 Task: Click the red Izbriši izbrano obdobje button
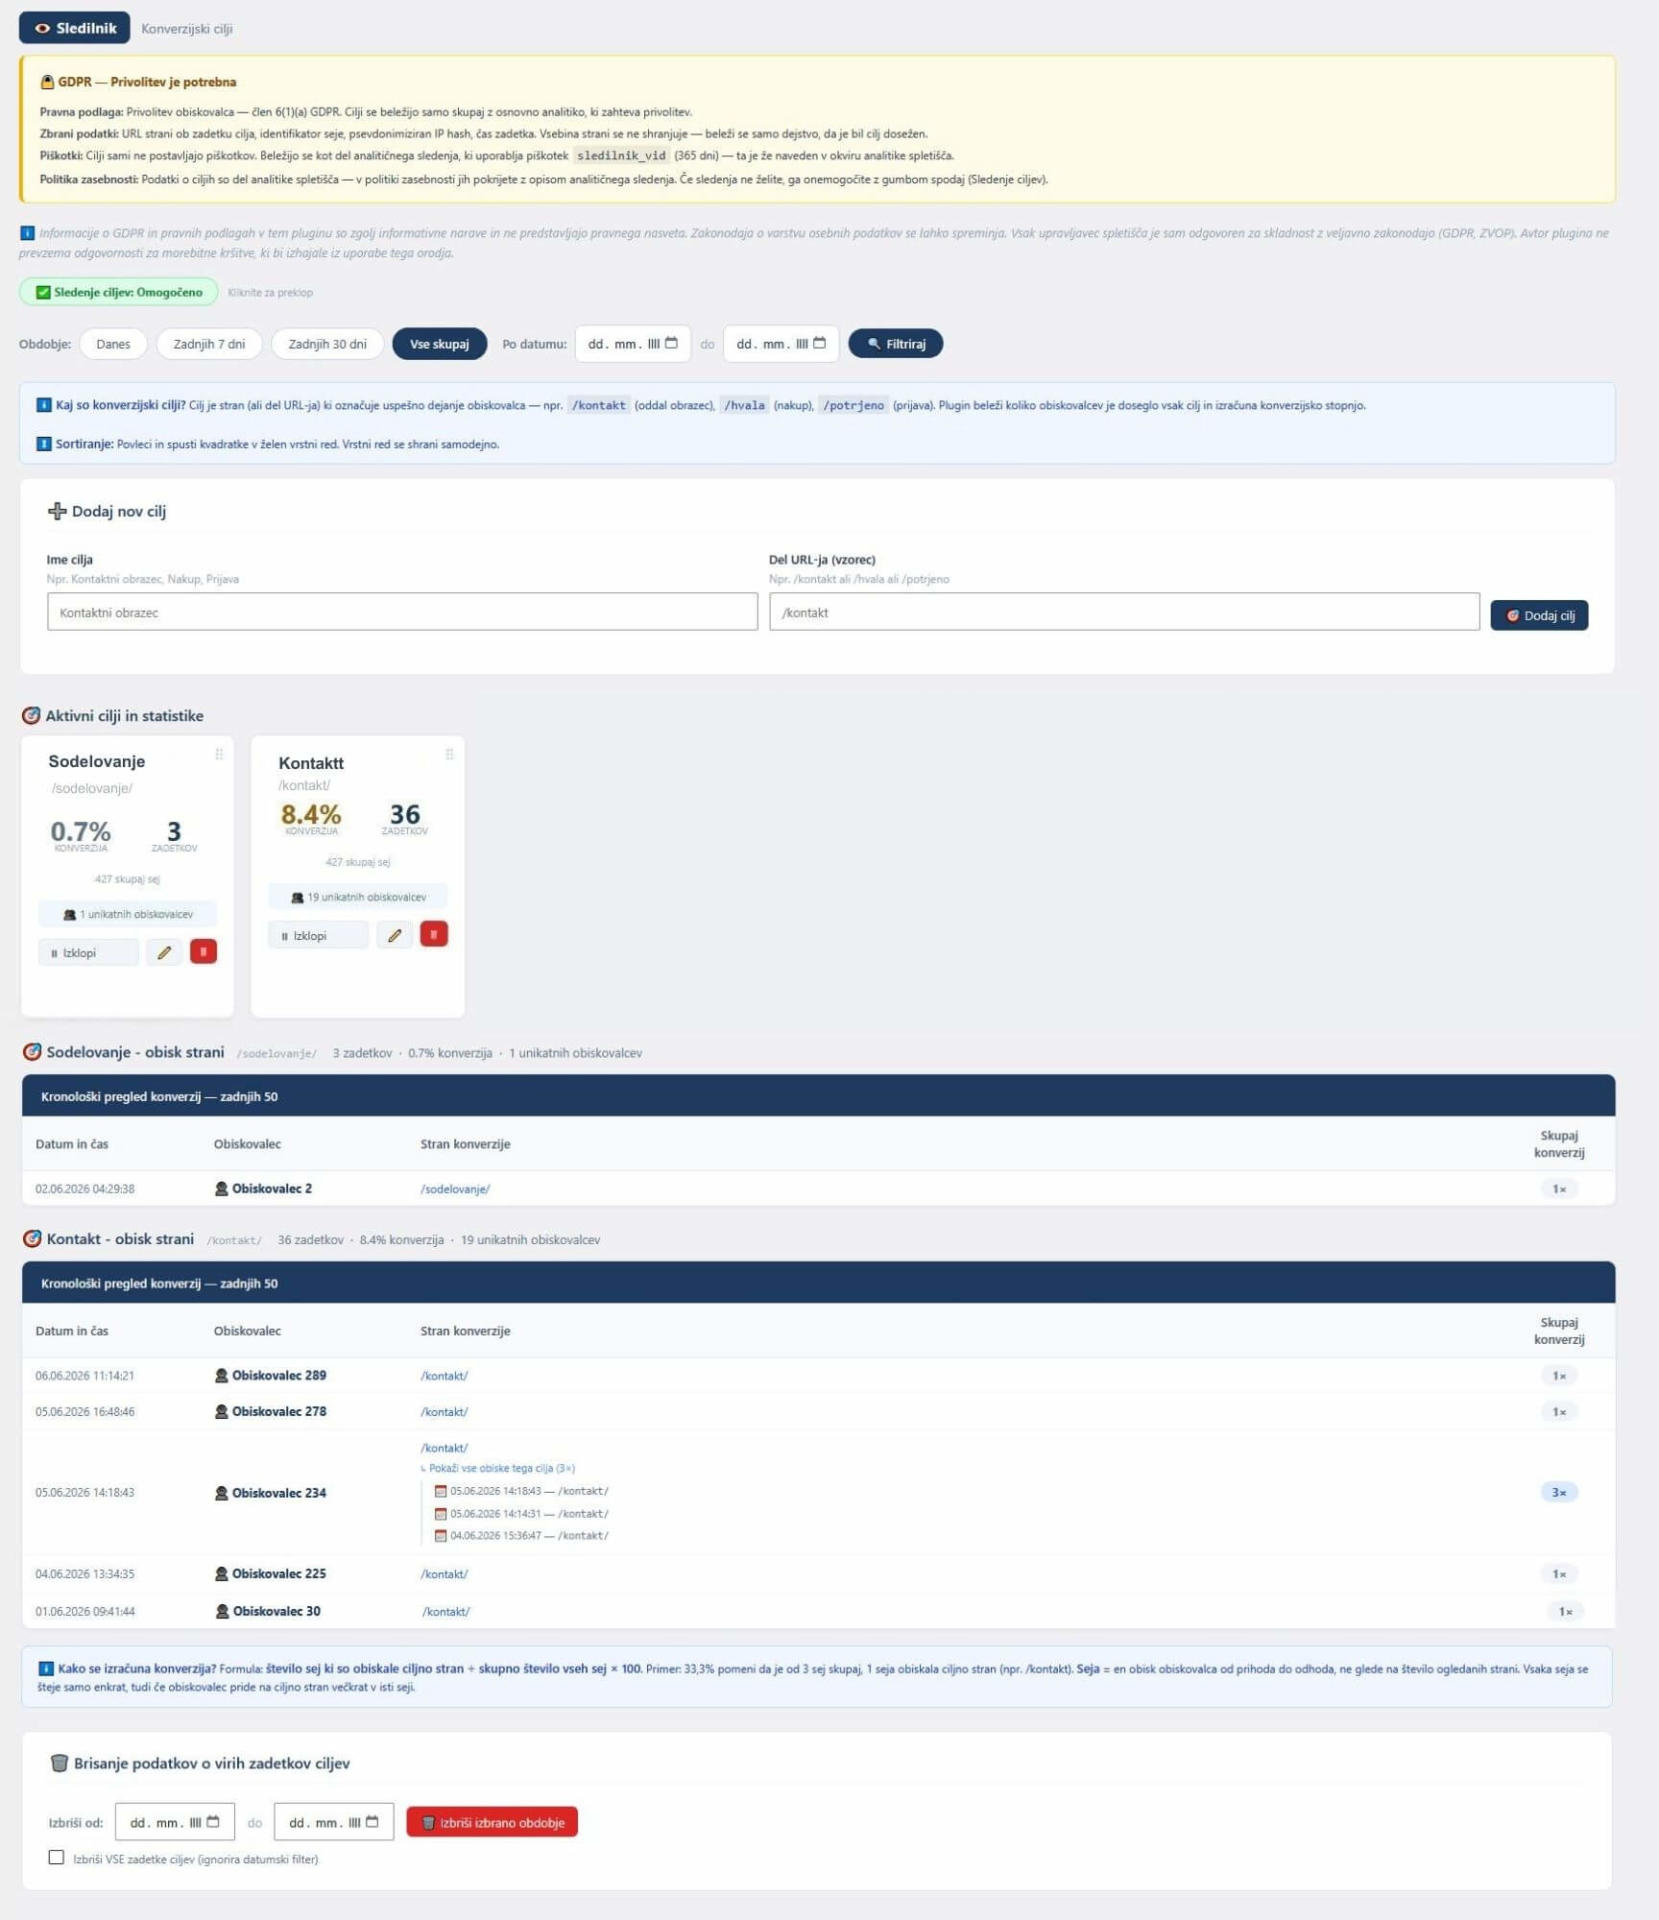492,1823
